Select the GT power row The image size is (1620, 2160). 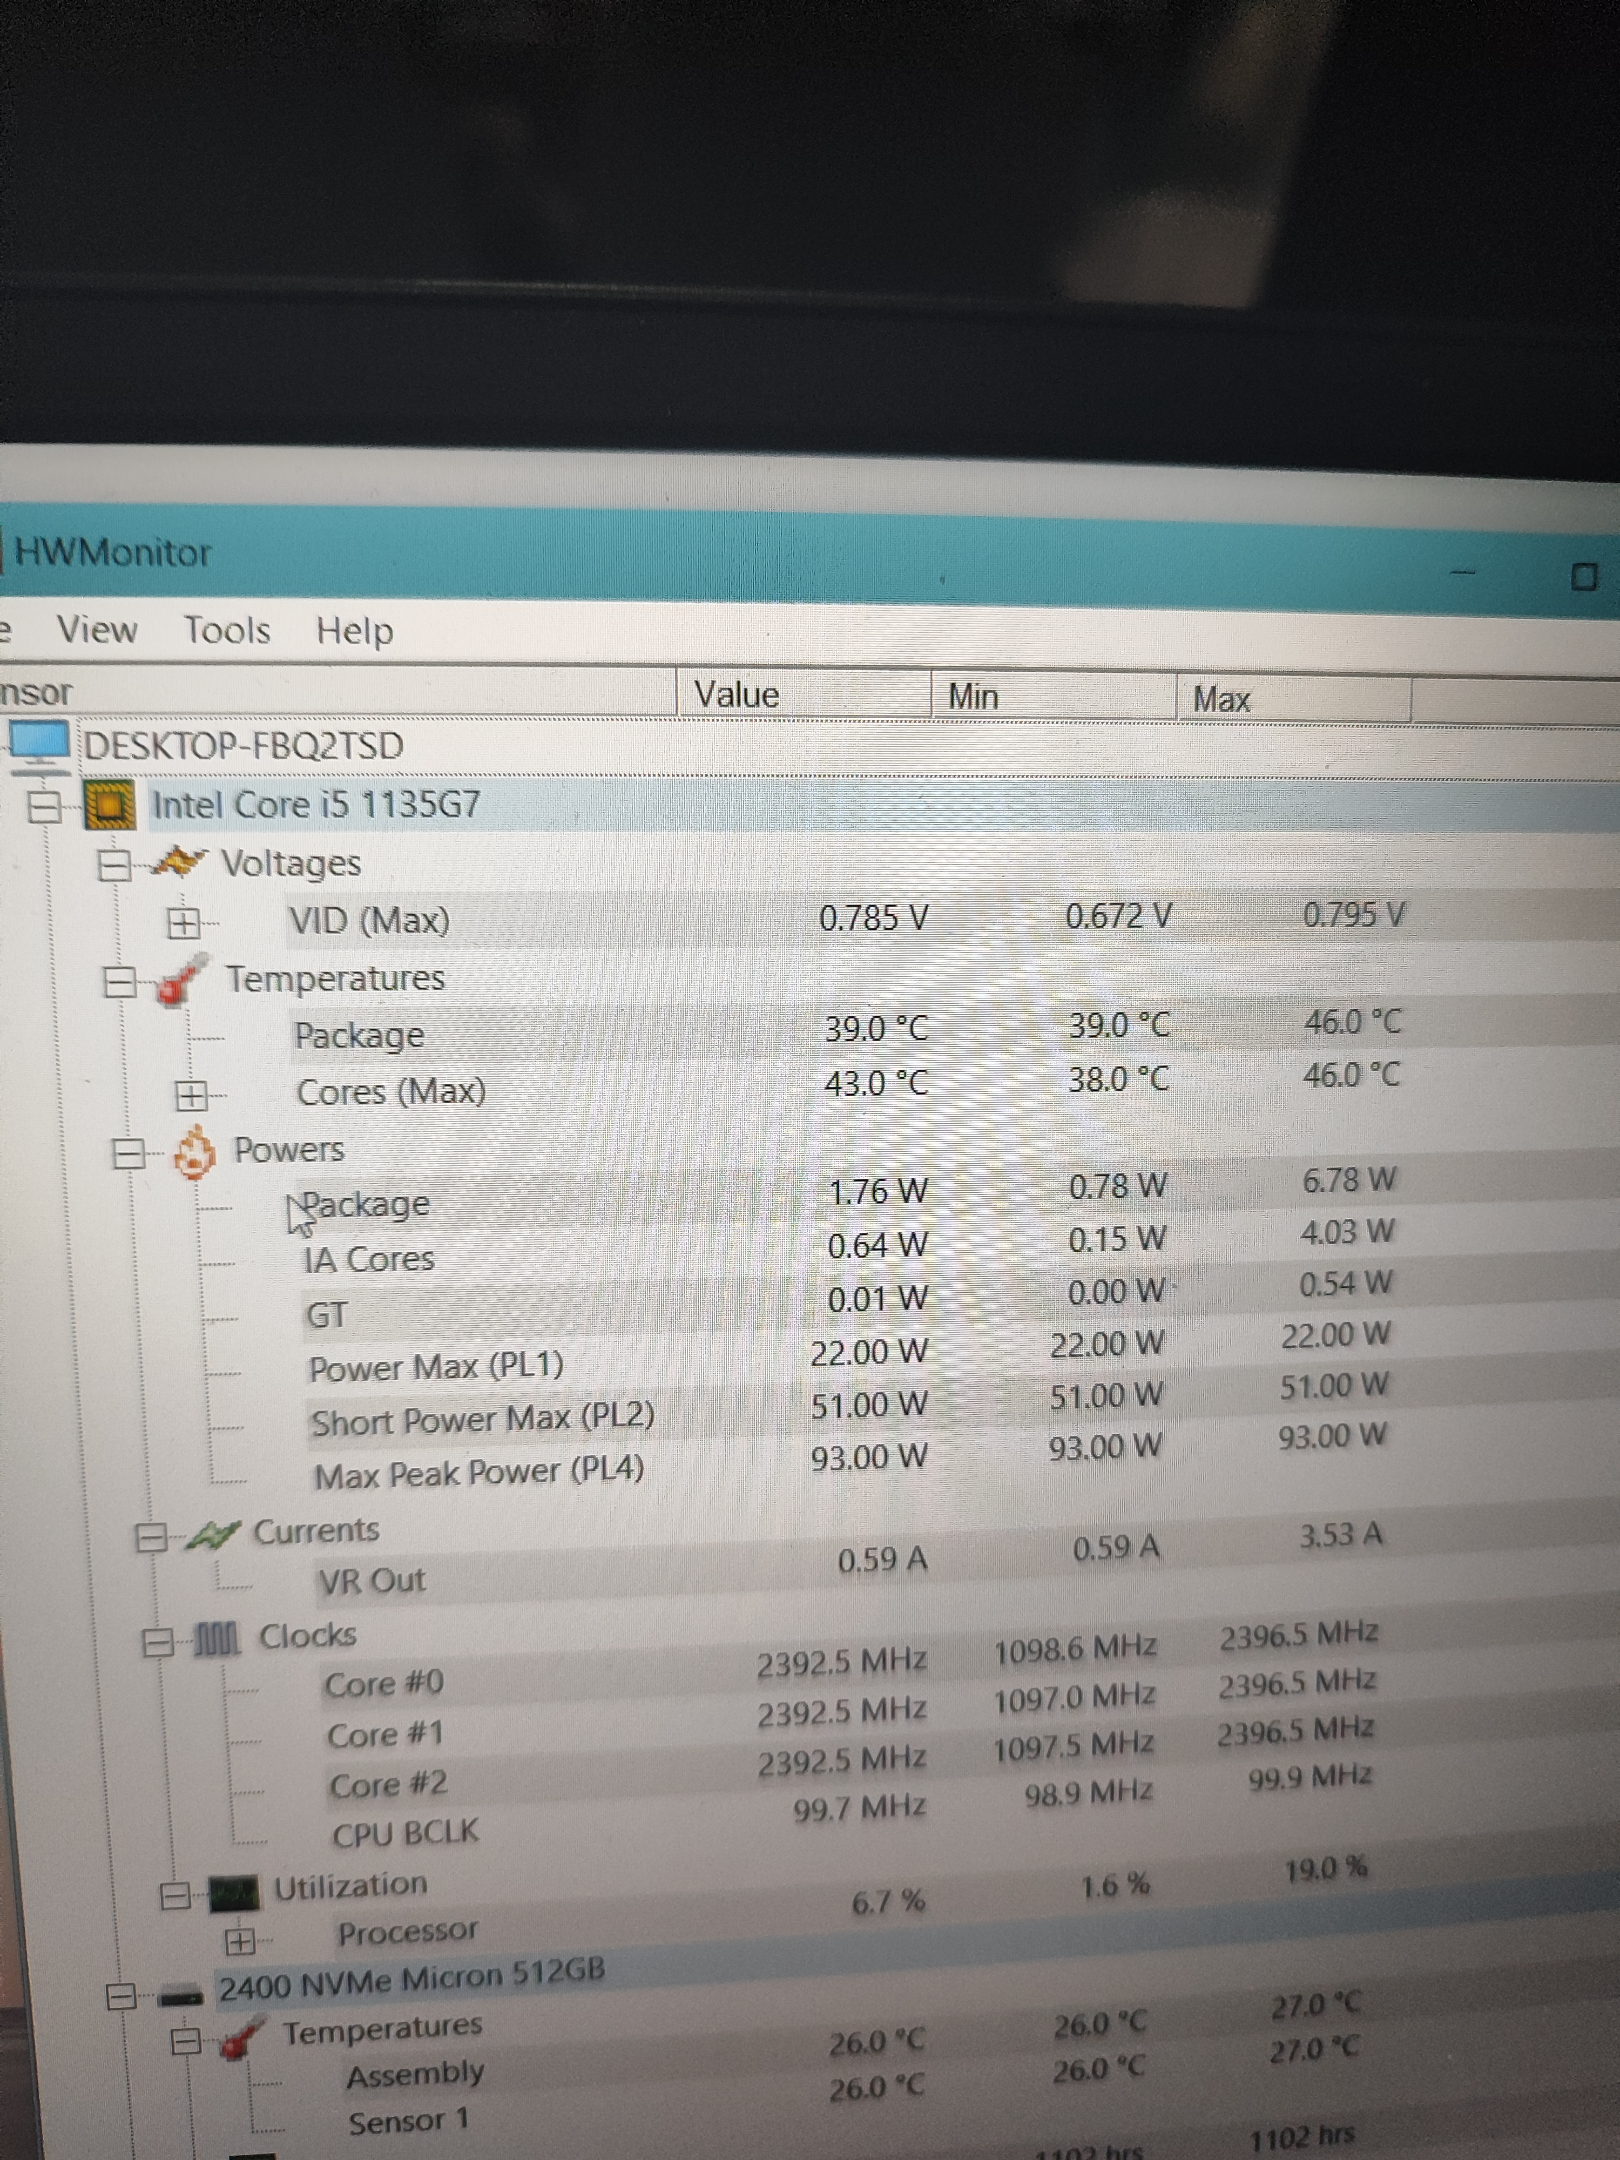(326, 1314)
